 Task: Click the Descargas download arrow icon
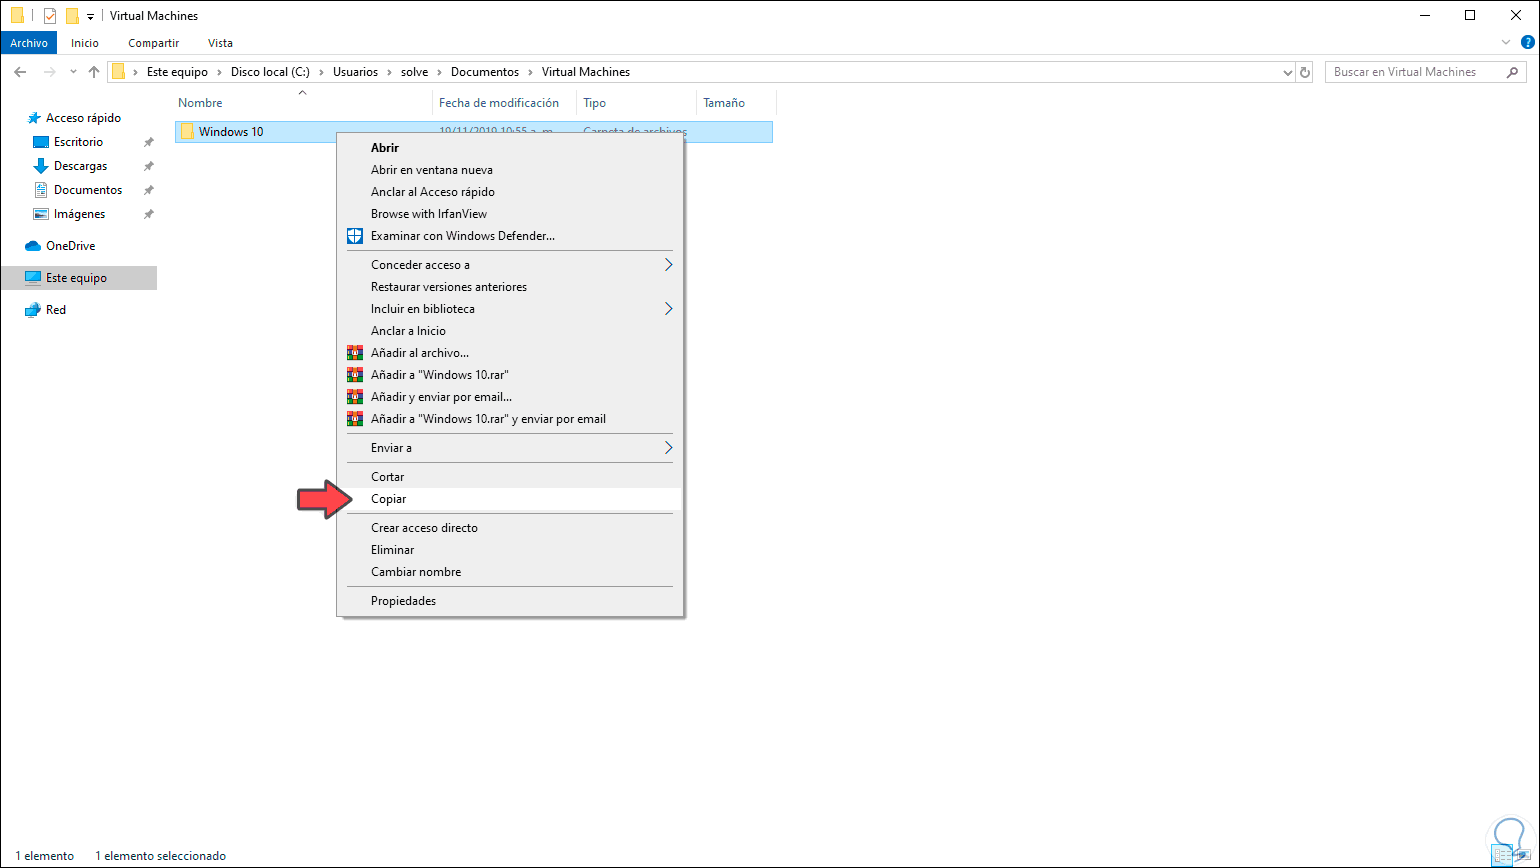point(40,166)
